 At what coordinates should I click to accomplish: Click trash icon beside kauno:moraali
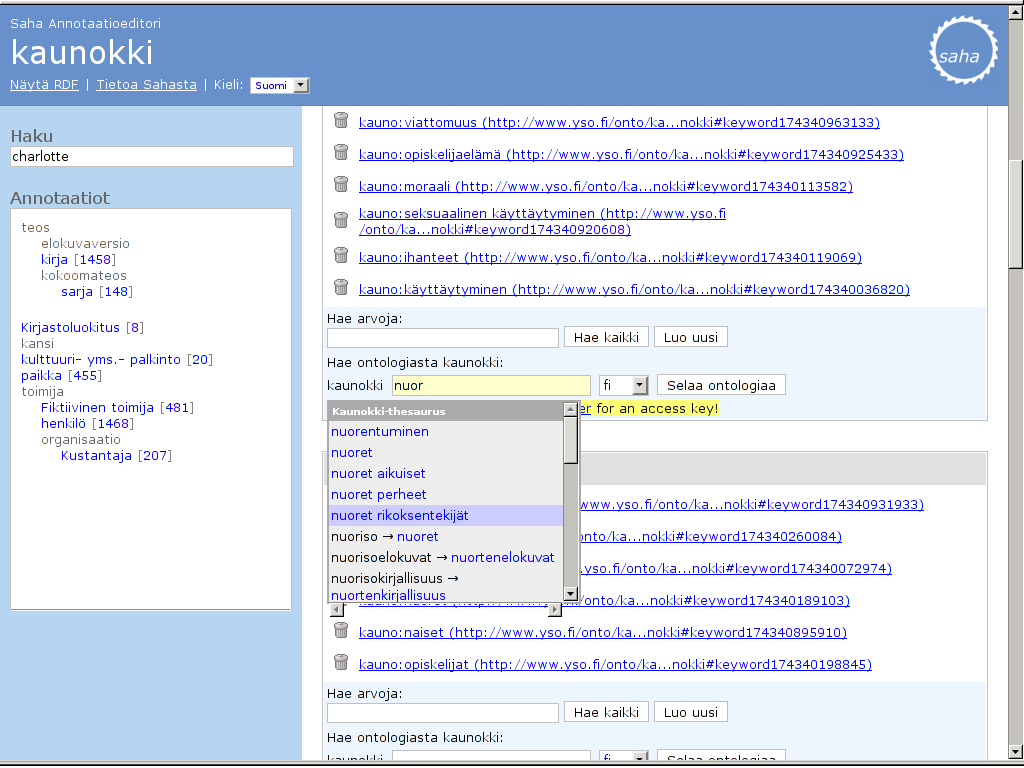pos(341,184)
